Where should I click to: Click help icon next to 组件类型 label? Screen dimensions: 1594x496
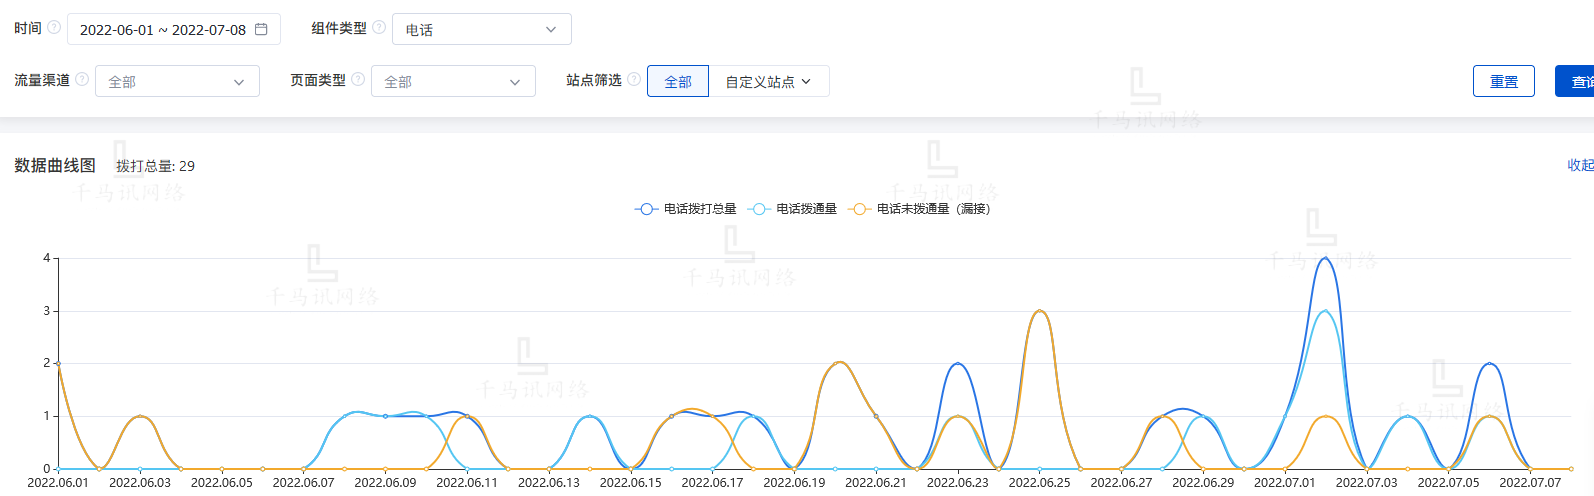[379, 28]
